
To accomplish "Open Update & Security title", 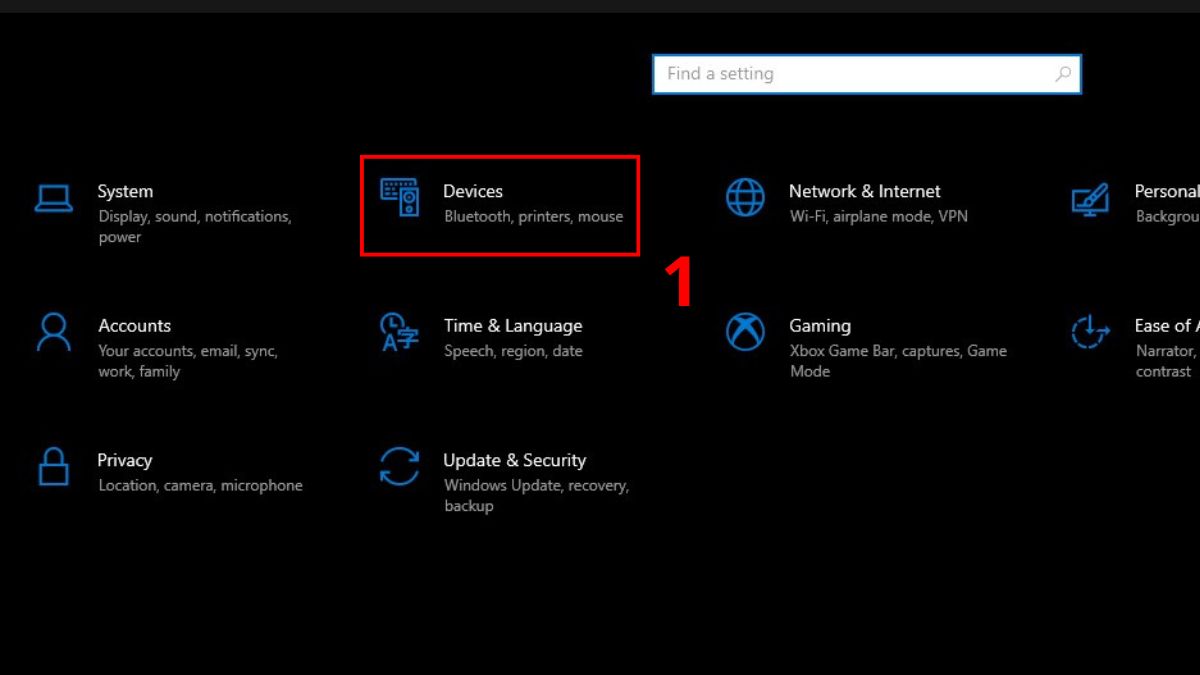I will coord(514,460).
